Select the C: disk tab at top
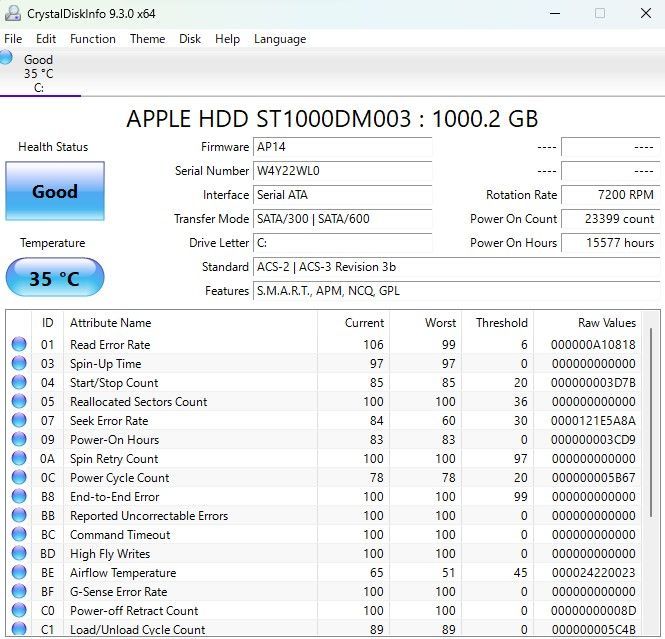This screenshot has width=665, height=639. click(x=39, y=73)
